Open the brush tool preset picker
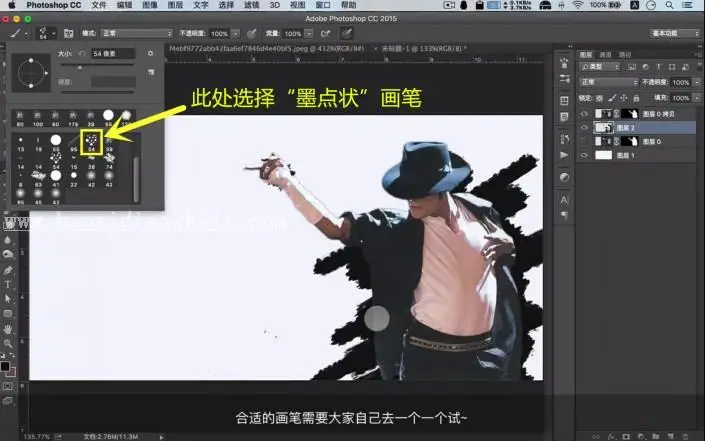 (x=18, y=33)
